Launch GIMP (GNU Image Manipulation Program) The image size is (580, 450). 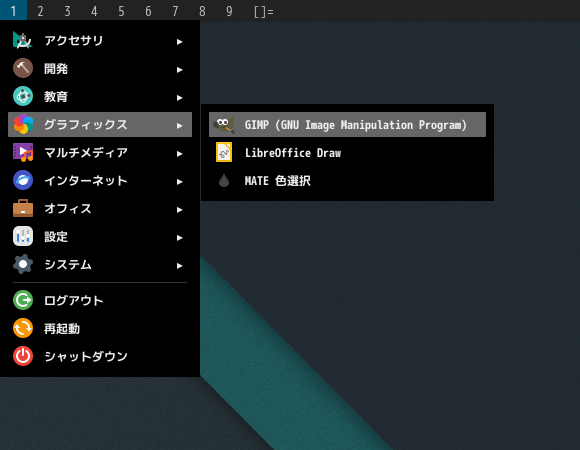(347, 125)
